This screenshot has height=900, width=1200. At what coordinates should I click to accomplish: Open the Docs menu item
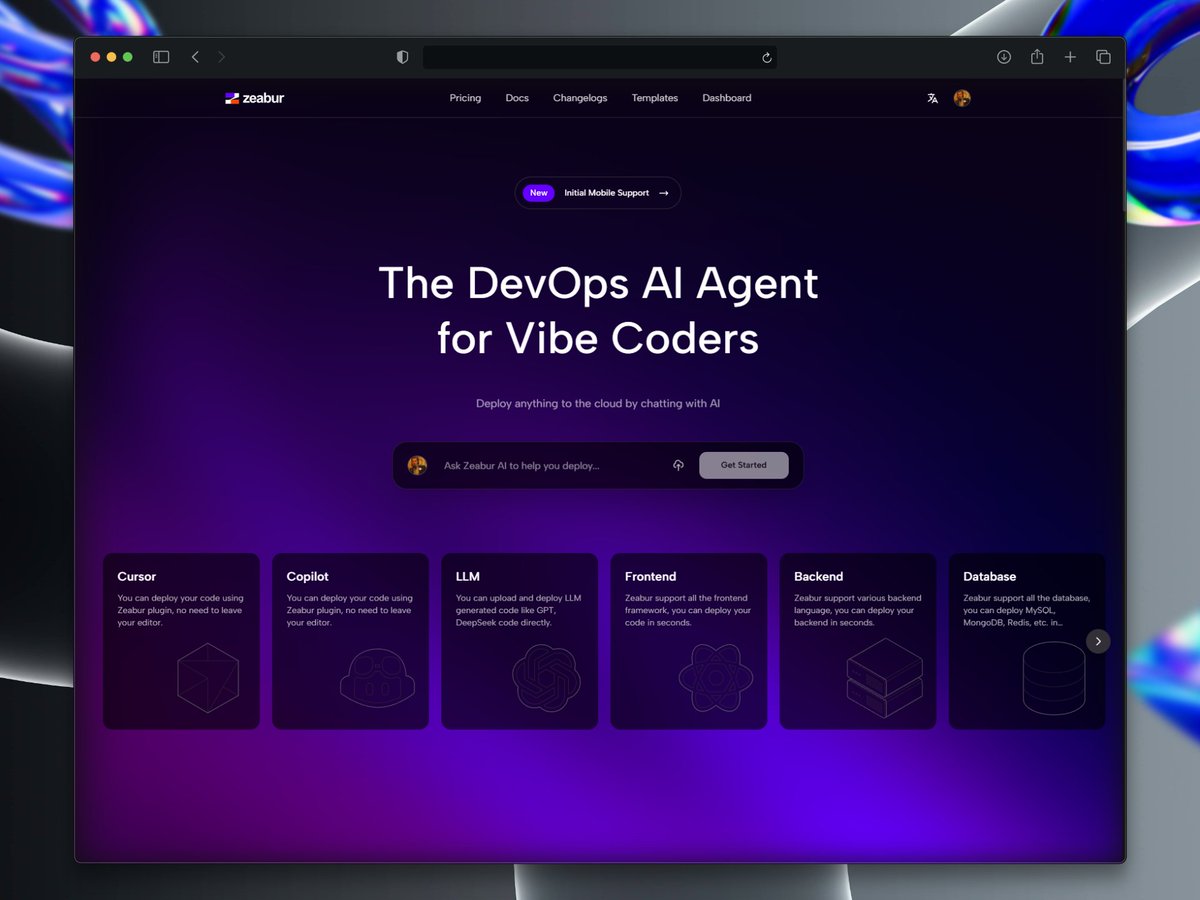tap(517, 98)
